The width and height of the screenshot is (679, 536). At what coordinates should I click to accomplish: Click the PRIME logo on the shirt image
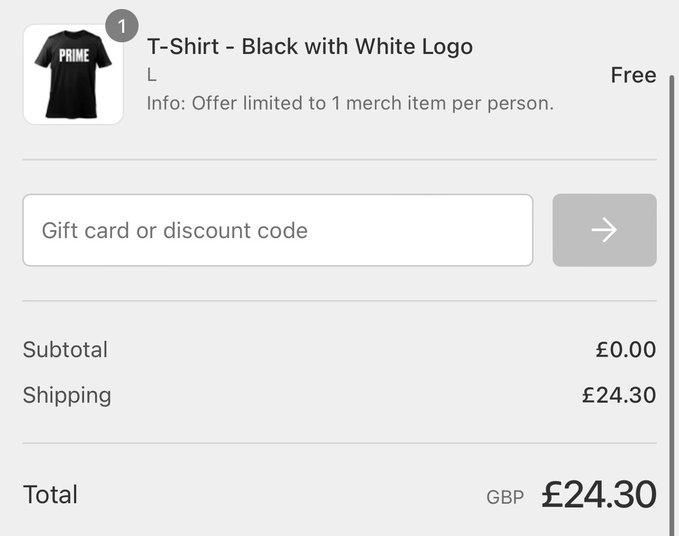point(73,56)
